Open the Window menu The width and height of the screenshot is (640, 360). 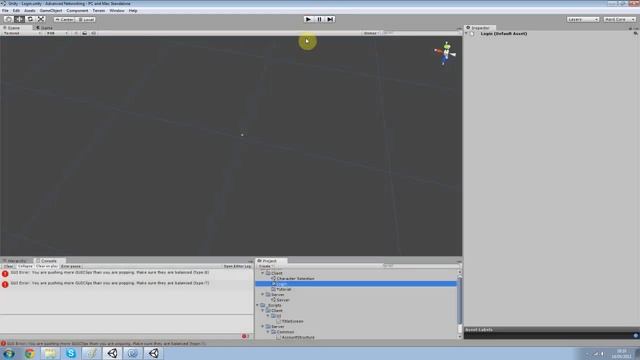point(117,11)
